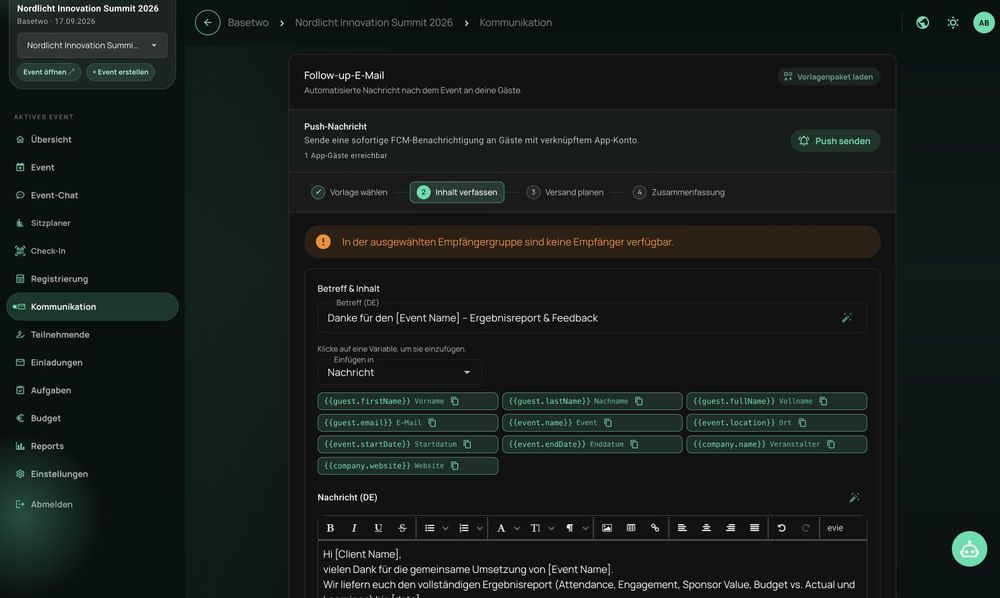The width and height of the screenshot is (1000, 598).
Task: Copy the event.startDate variable
Action: (467, 444)
